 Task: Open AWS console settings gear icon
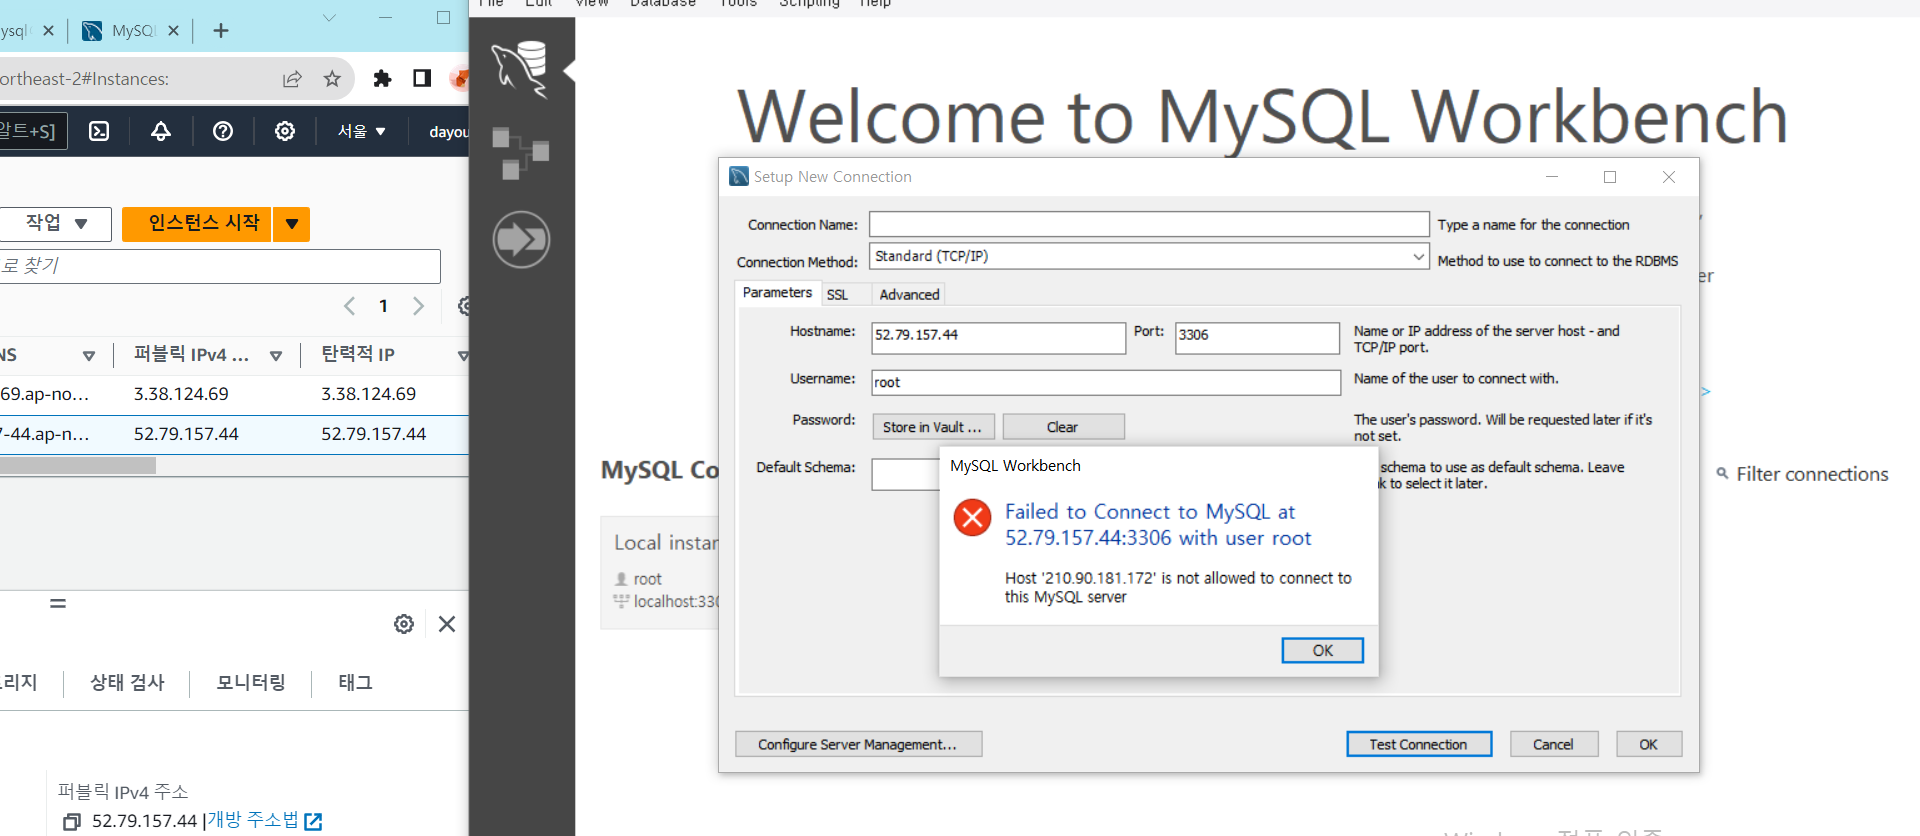coord(285,131)
